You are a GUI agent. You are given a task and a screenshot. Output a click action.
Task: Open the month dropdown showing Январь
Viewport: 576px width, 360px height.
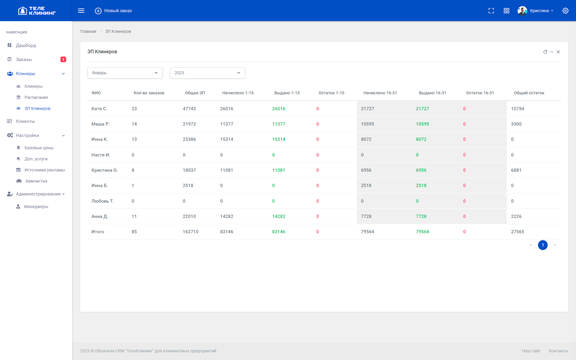tap(125, 73)
